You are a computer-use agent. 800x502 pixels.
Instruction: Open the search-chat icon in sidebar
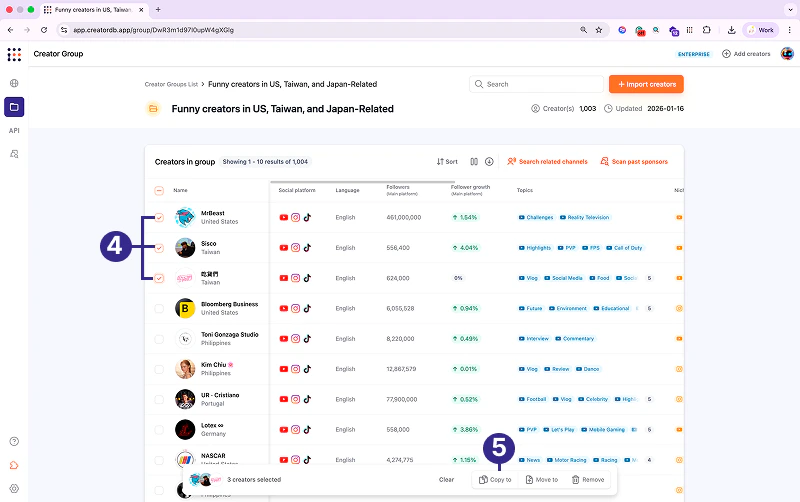[14, 154]
